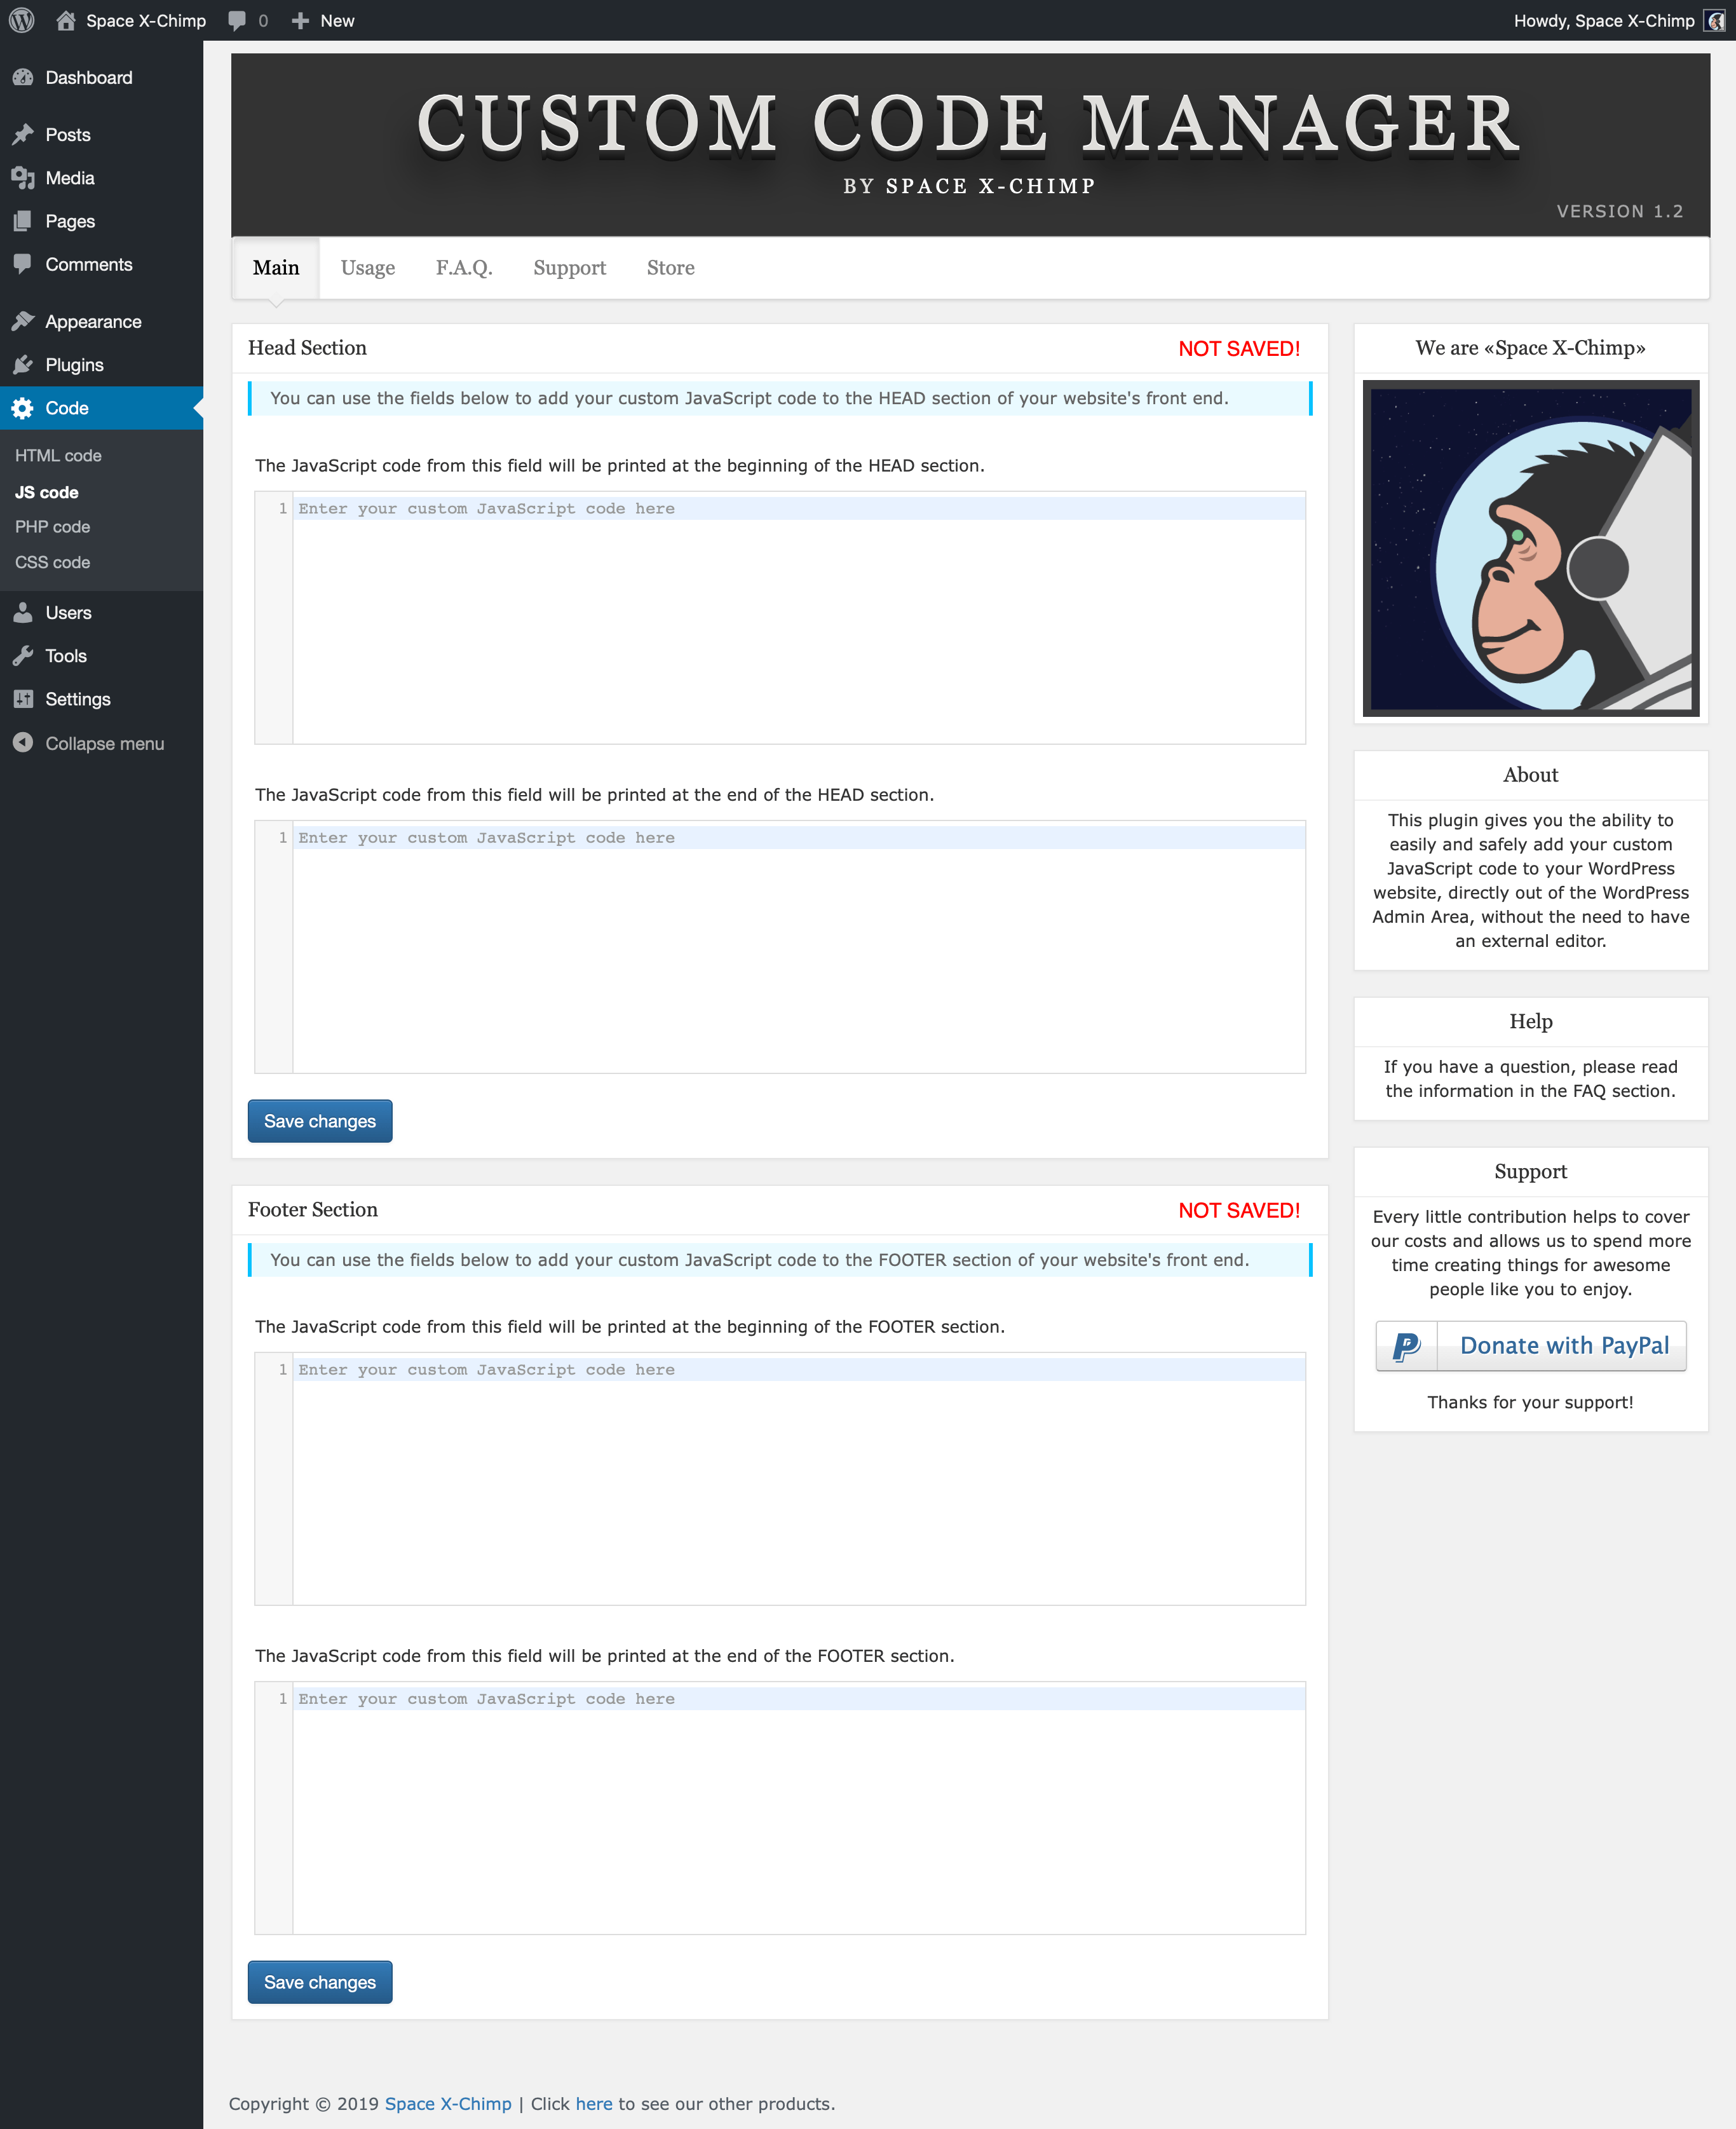This screenshot has height=2129, width=1736.
Task: Open the Code menu item
Action: point(101,408)
